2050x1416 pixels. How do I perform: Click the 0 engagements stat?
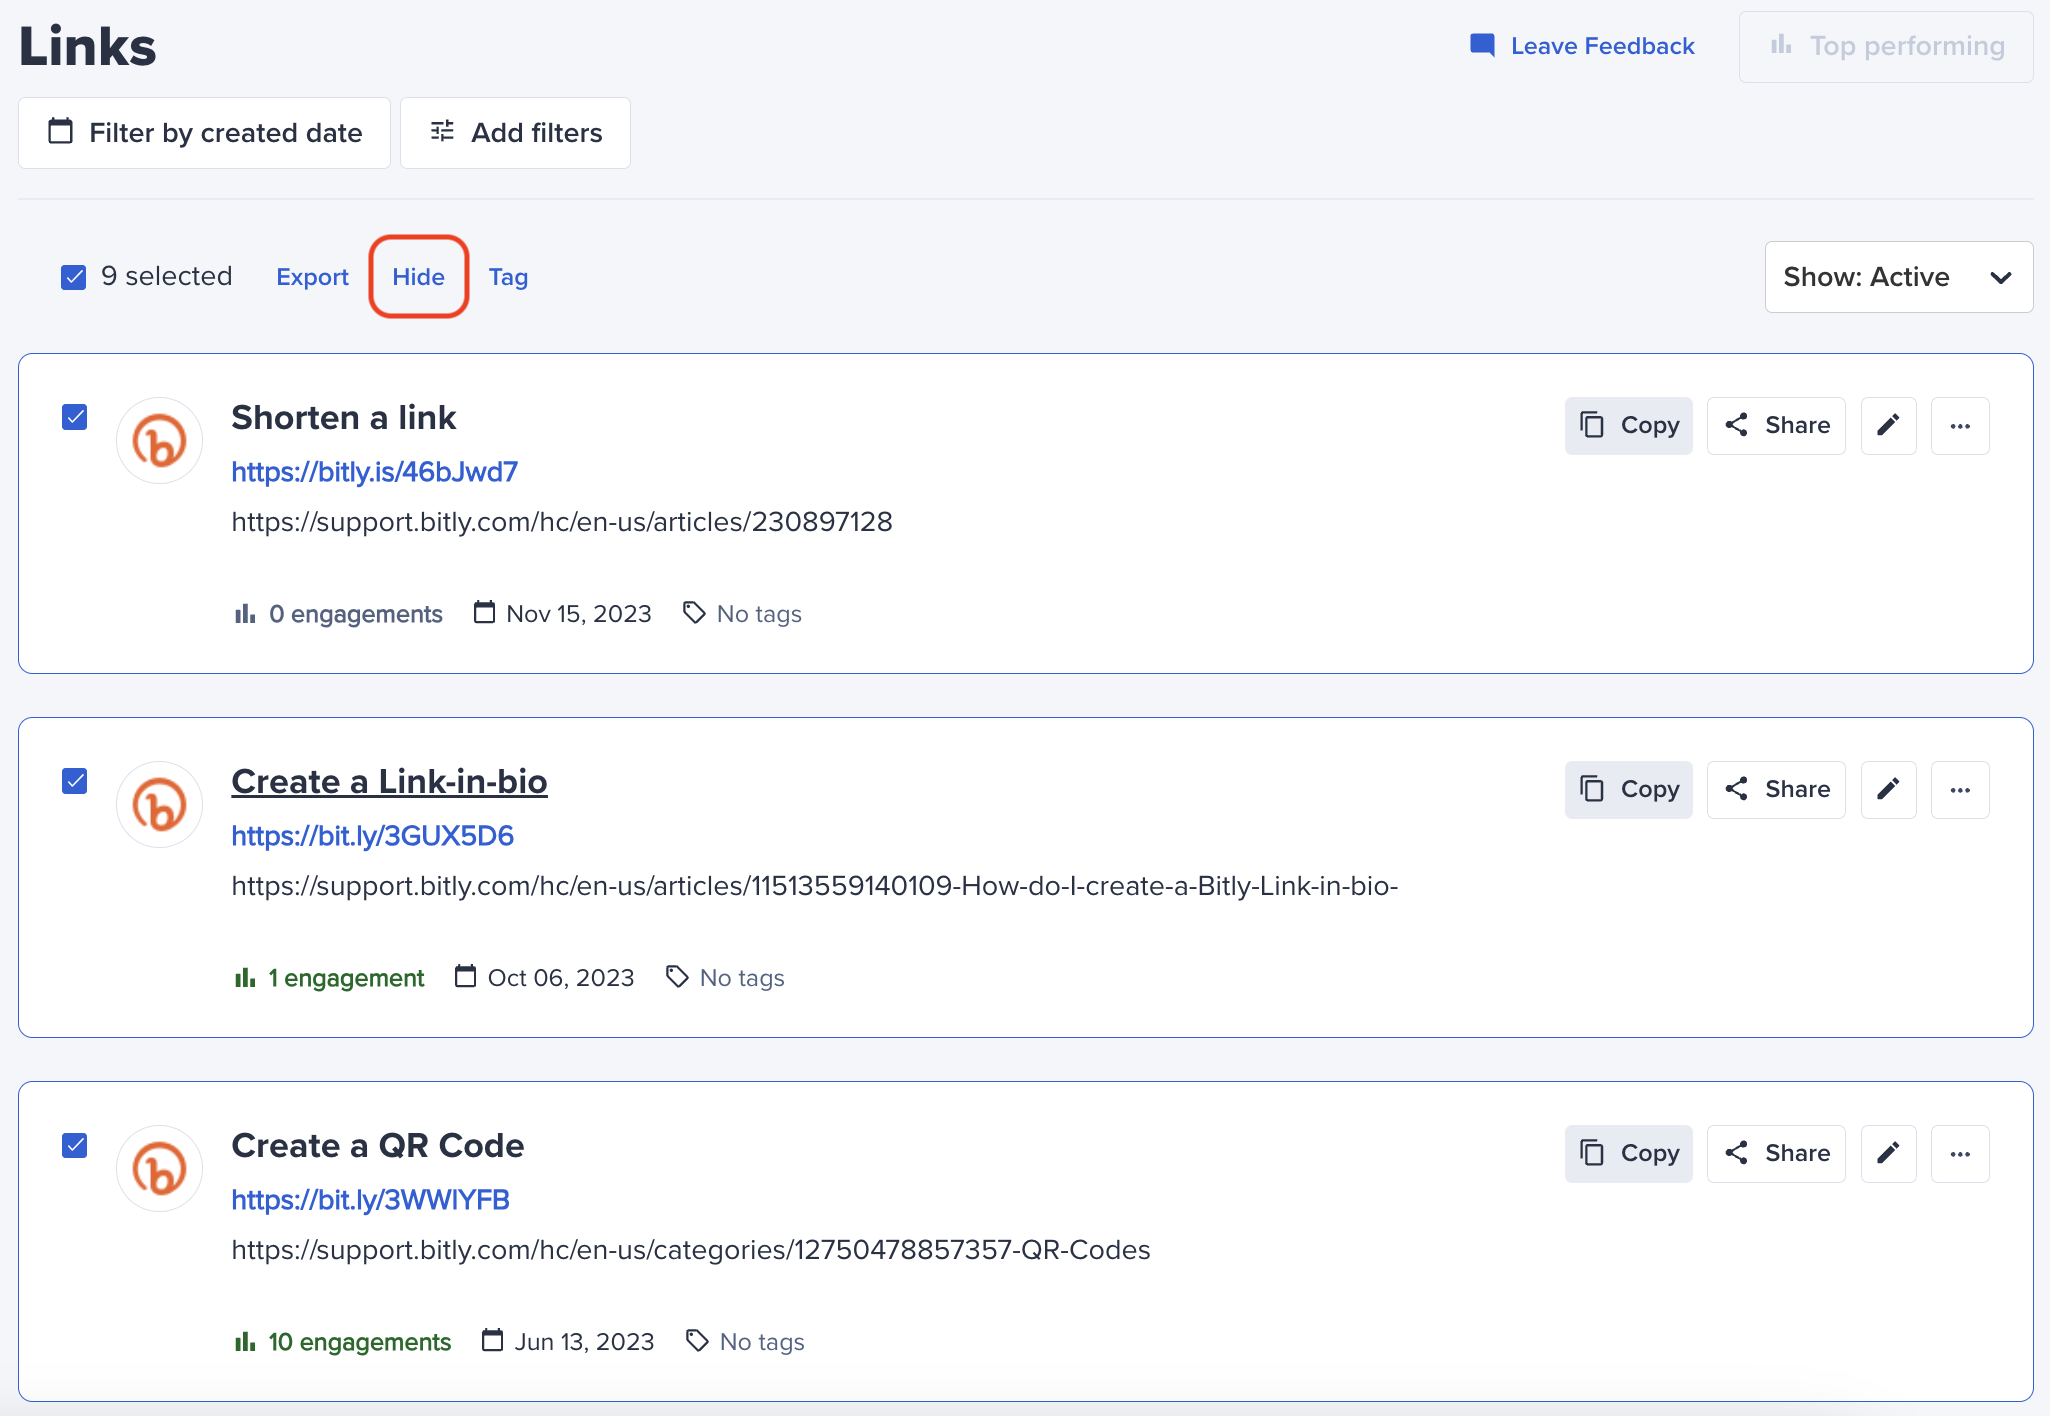(x=338, y=614)
